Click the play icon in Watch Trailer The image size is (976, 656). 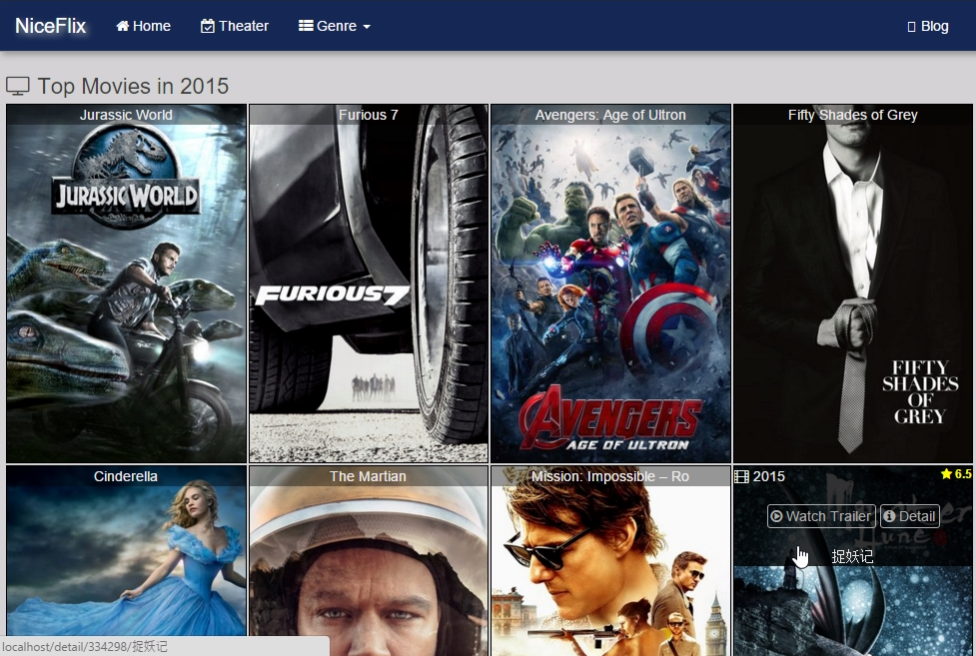[x=776, y=516]
